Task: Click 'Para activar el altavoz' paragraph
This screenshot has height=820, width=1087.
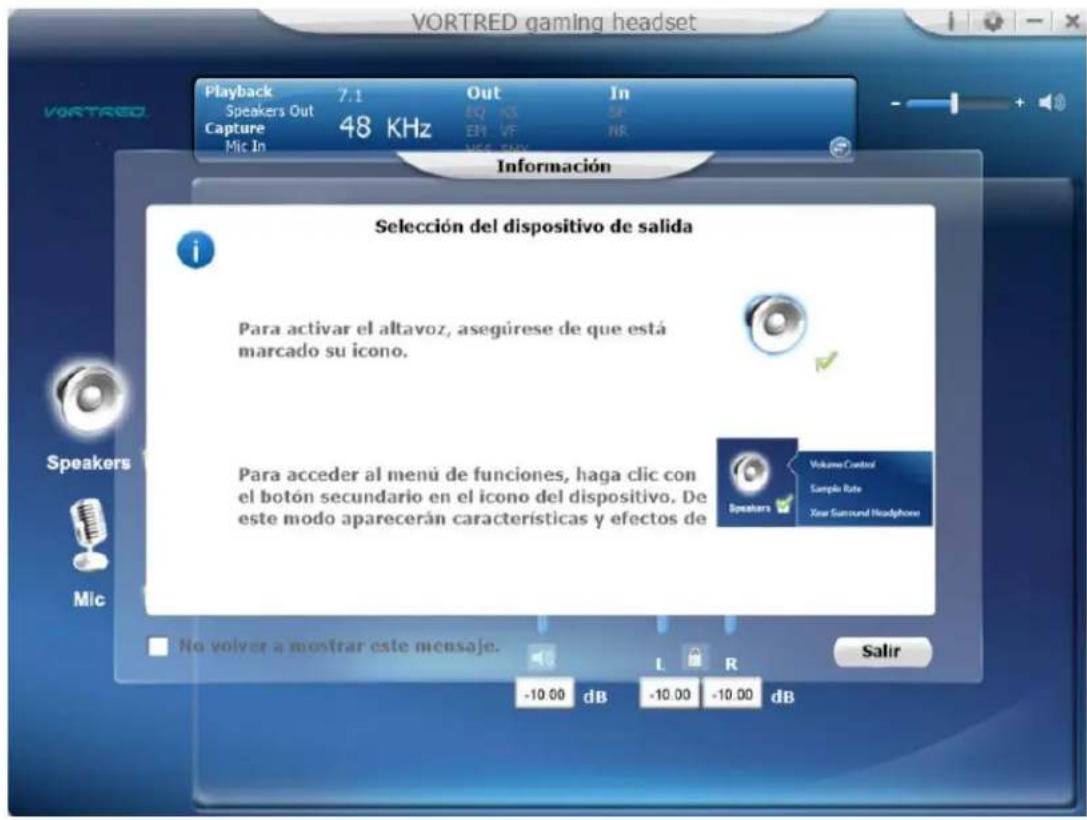Action: 452,340
